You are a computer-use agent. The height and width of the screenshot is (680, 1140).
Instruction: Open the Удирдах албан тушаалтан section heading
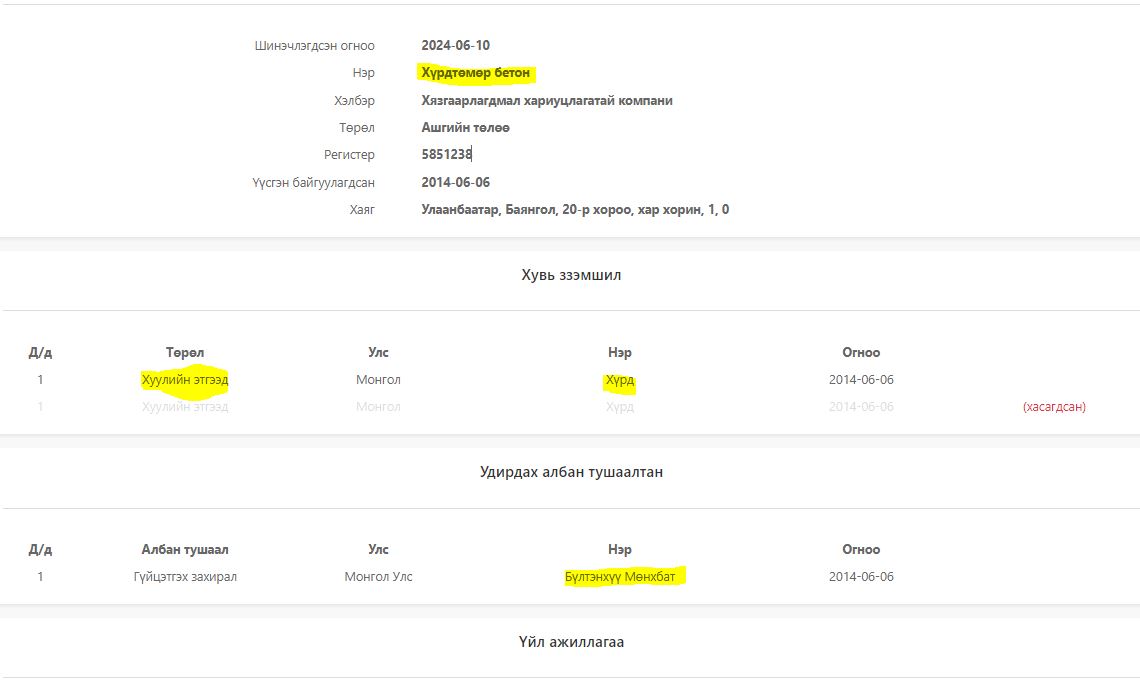pos(571,472)
